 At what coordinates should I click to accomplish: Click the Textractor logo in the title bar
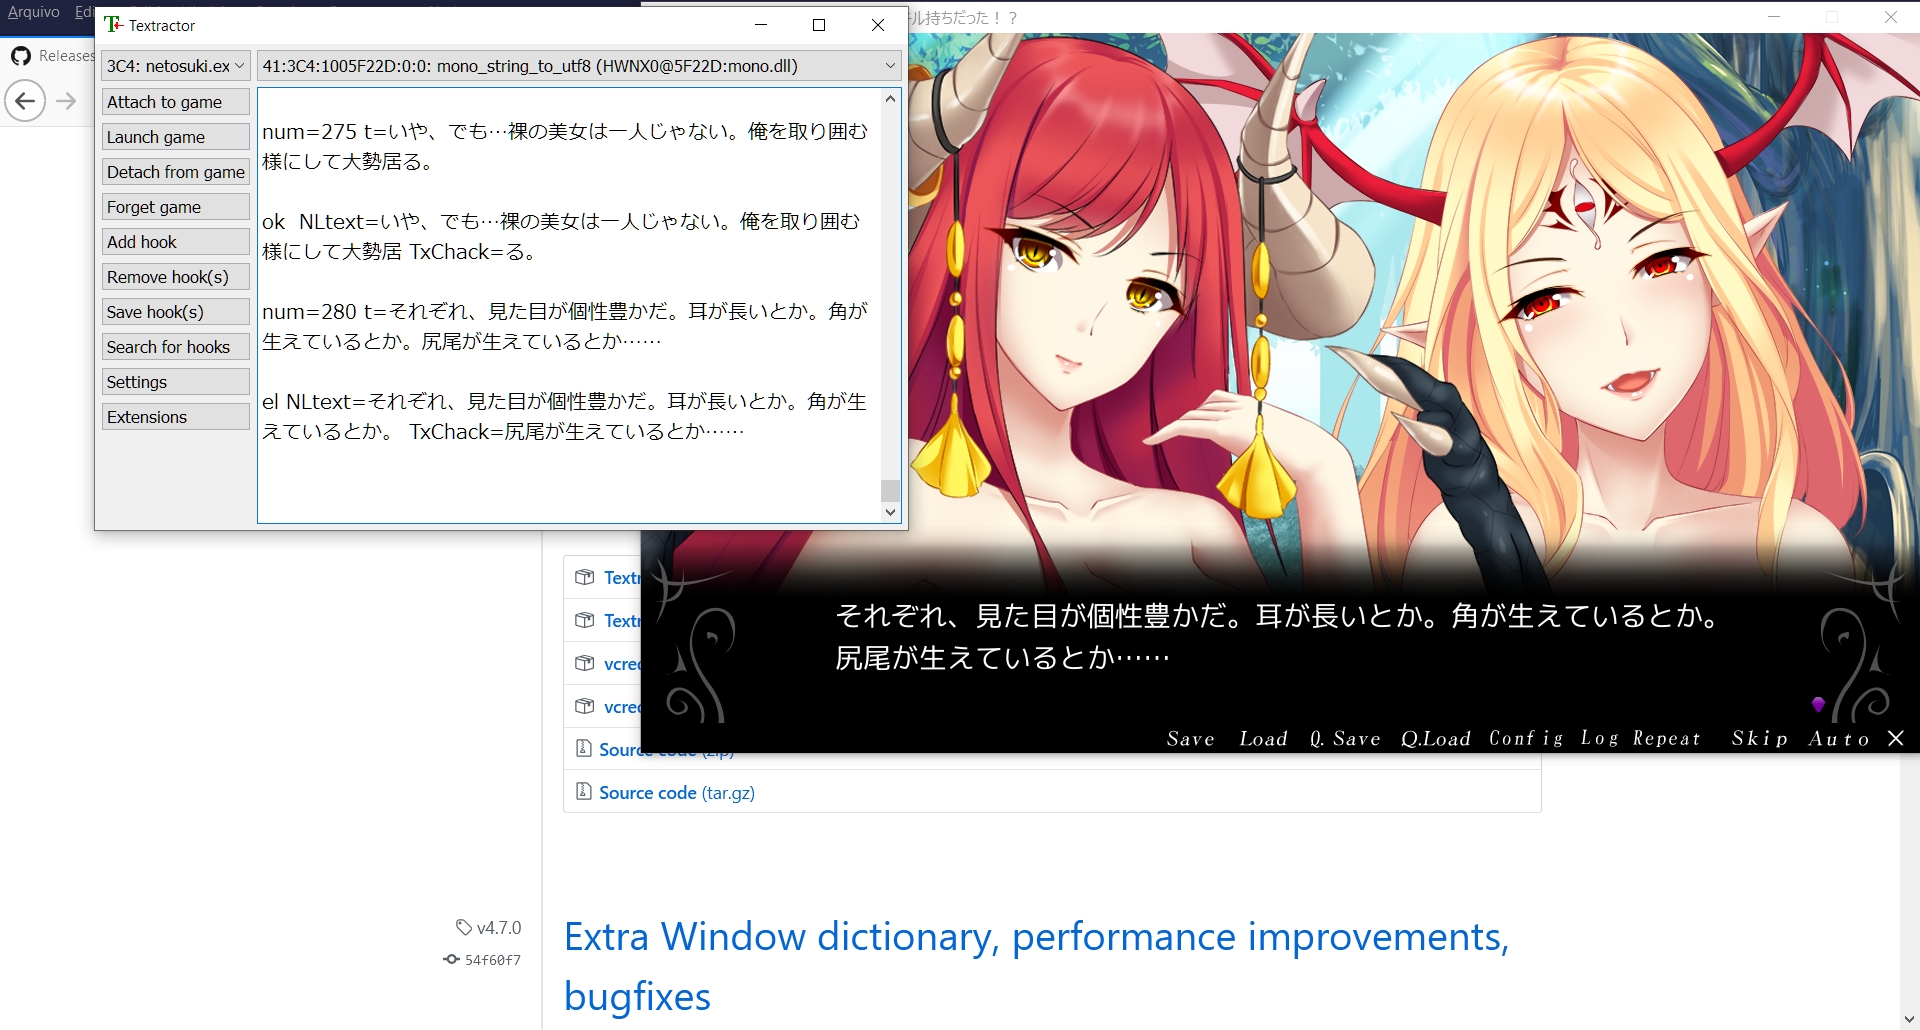coord(115,24)
